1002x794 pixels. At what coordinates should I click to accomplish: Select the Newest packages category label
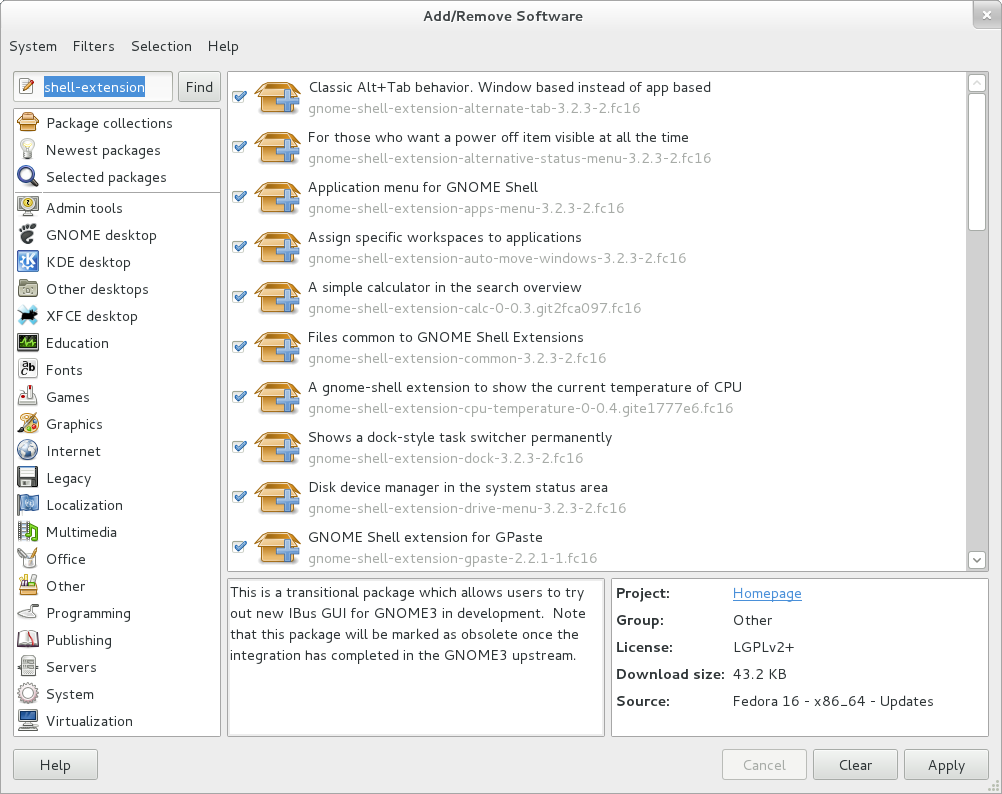pos(103,150)
